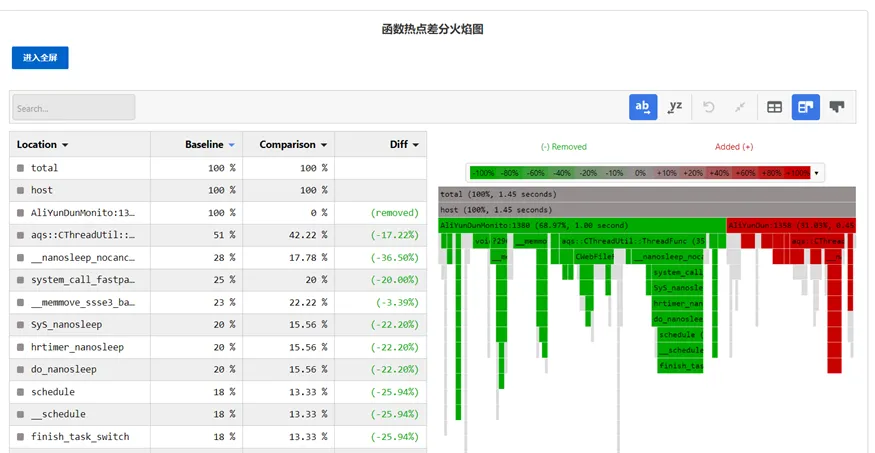Viewport: 875px width, 453px height.
Task: Select head-first 'ab' fit mode
Action: point(643,107)
